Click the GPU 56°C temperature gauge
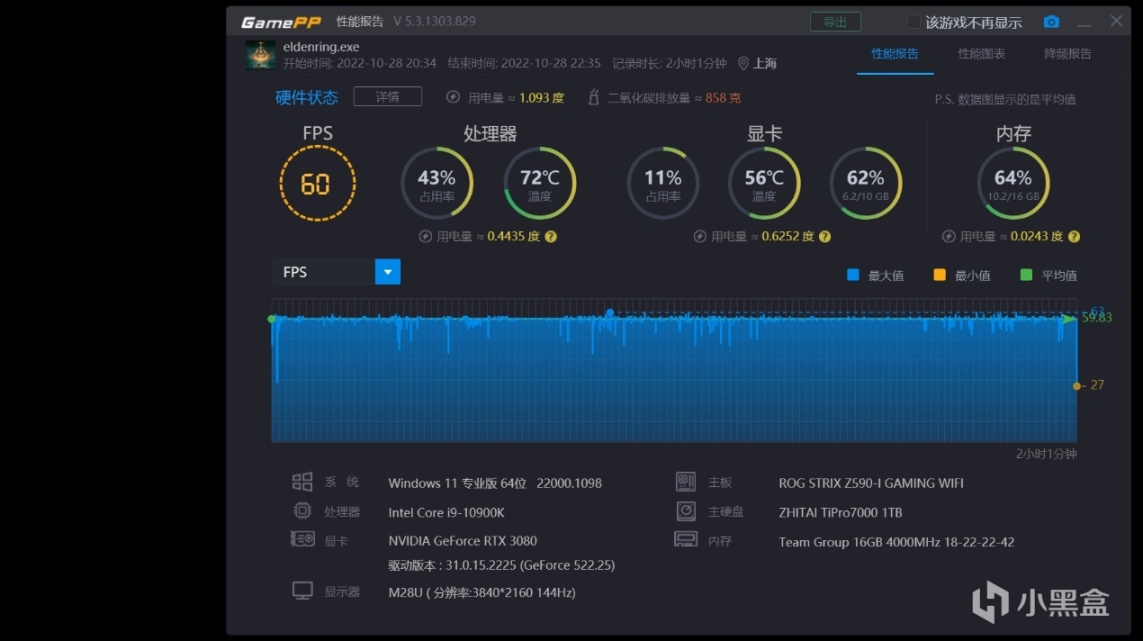The width and height of the screenshot is (1143, 641). (x=764, y=183)
